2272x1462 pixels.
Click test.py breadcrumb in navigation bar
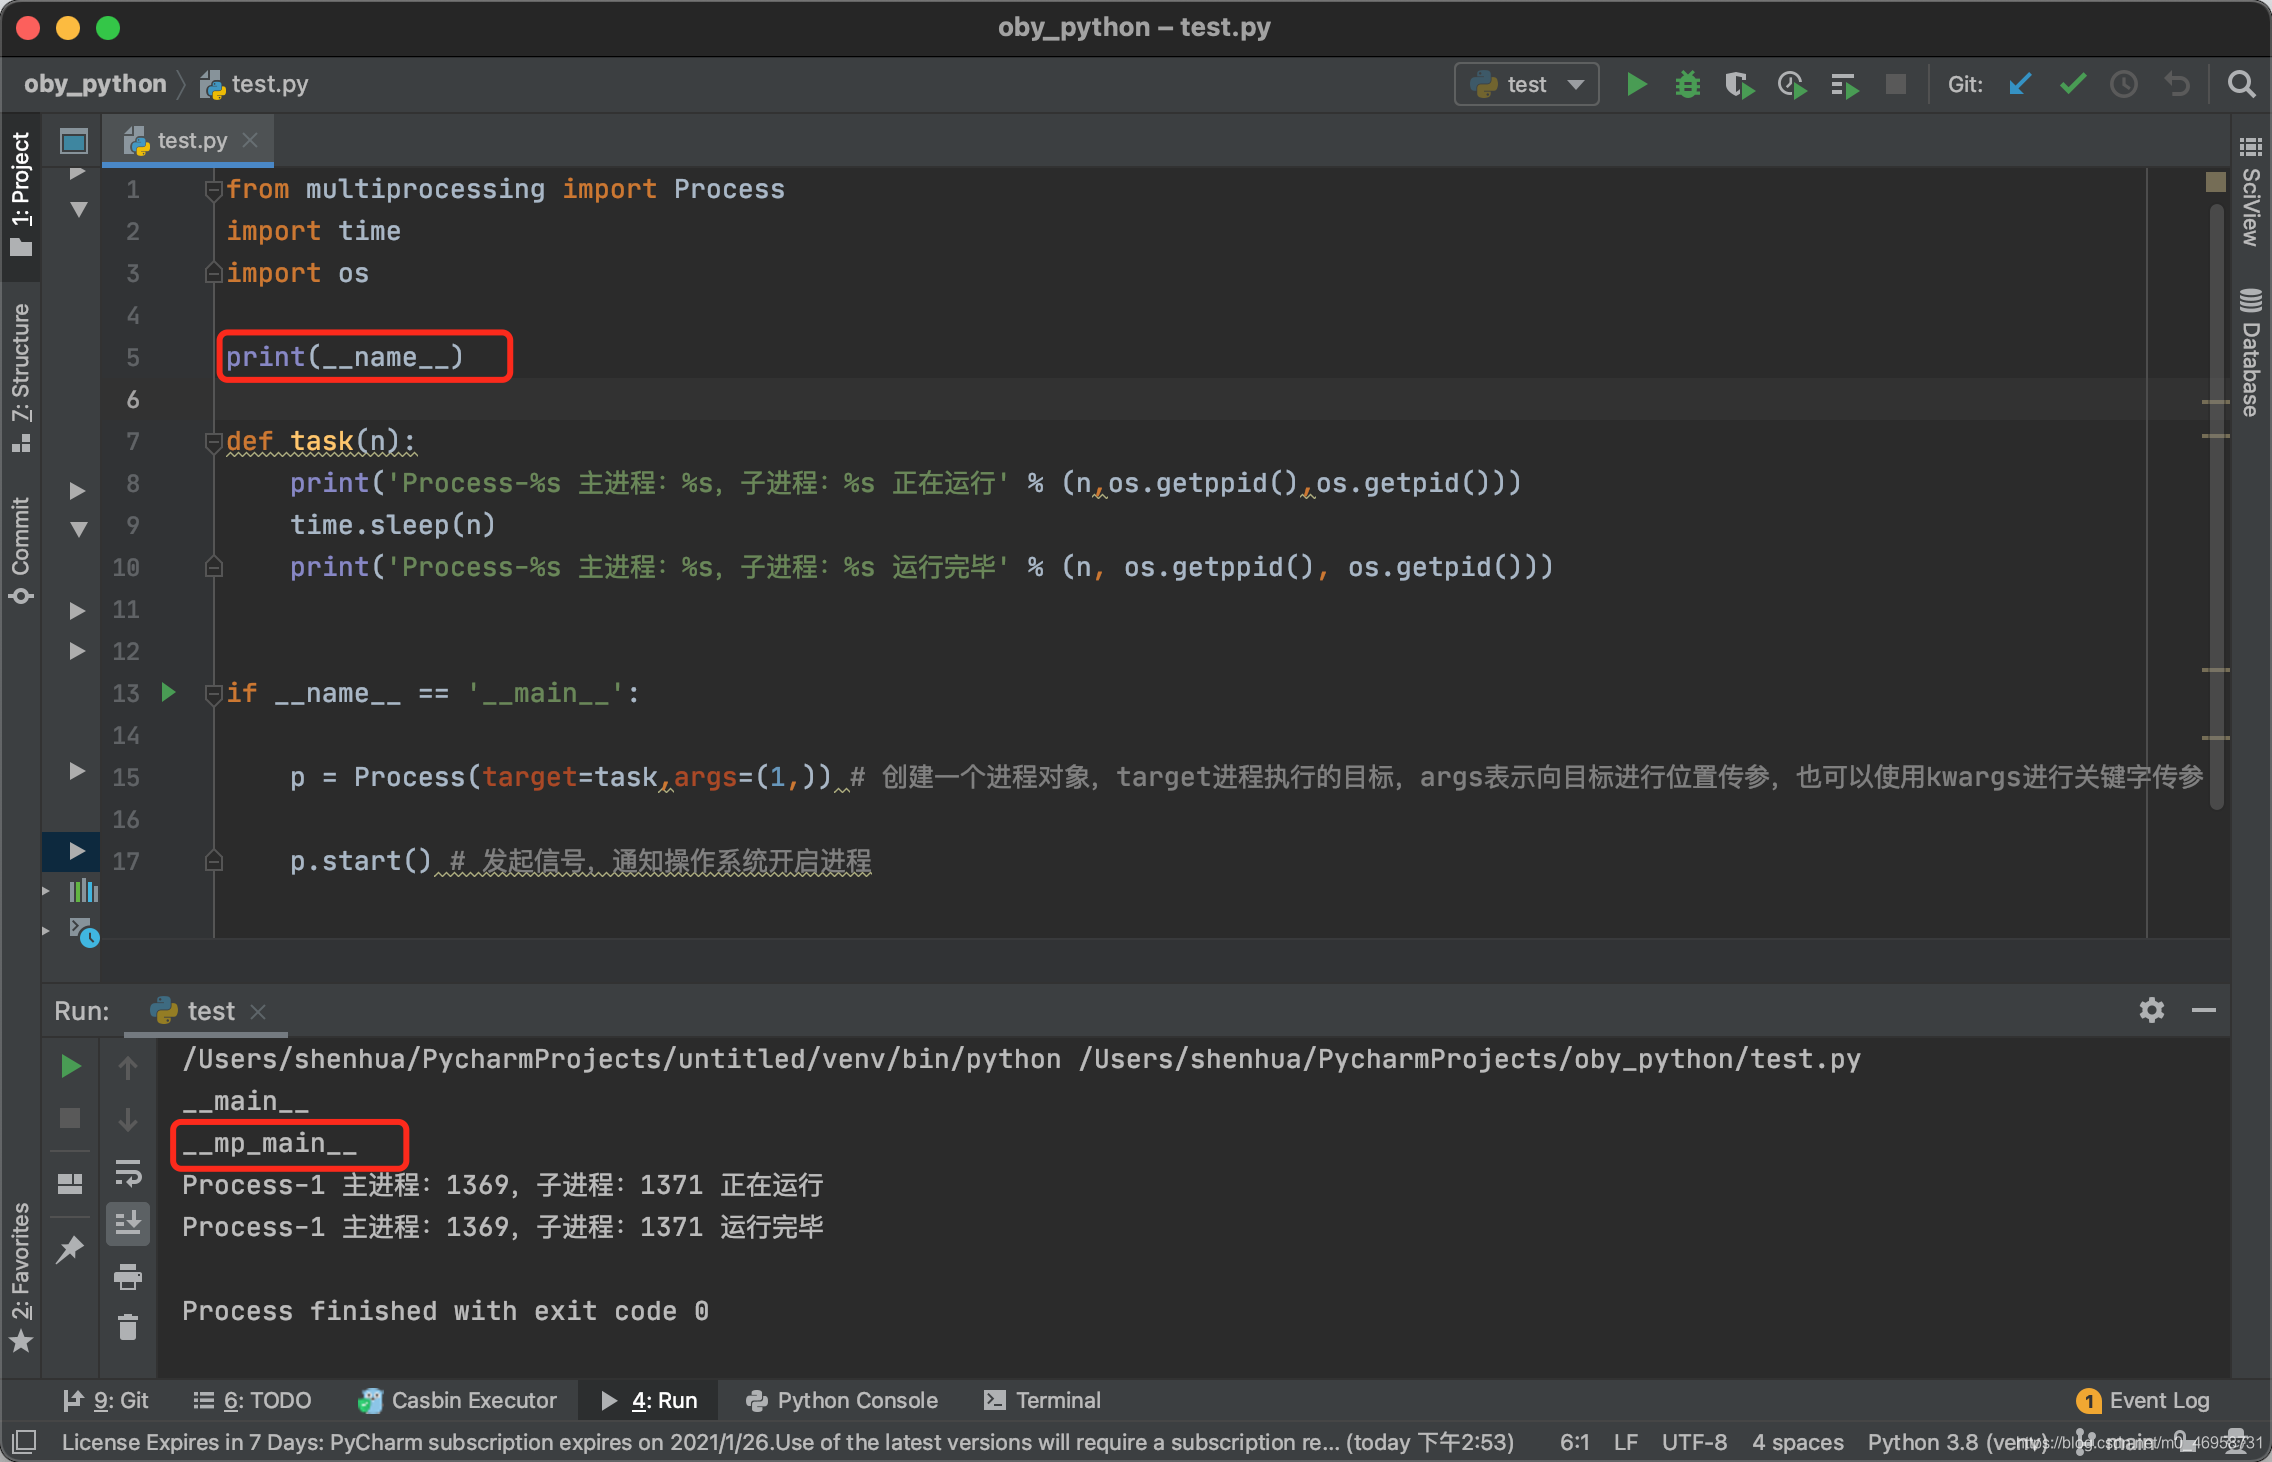point(254,84)
